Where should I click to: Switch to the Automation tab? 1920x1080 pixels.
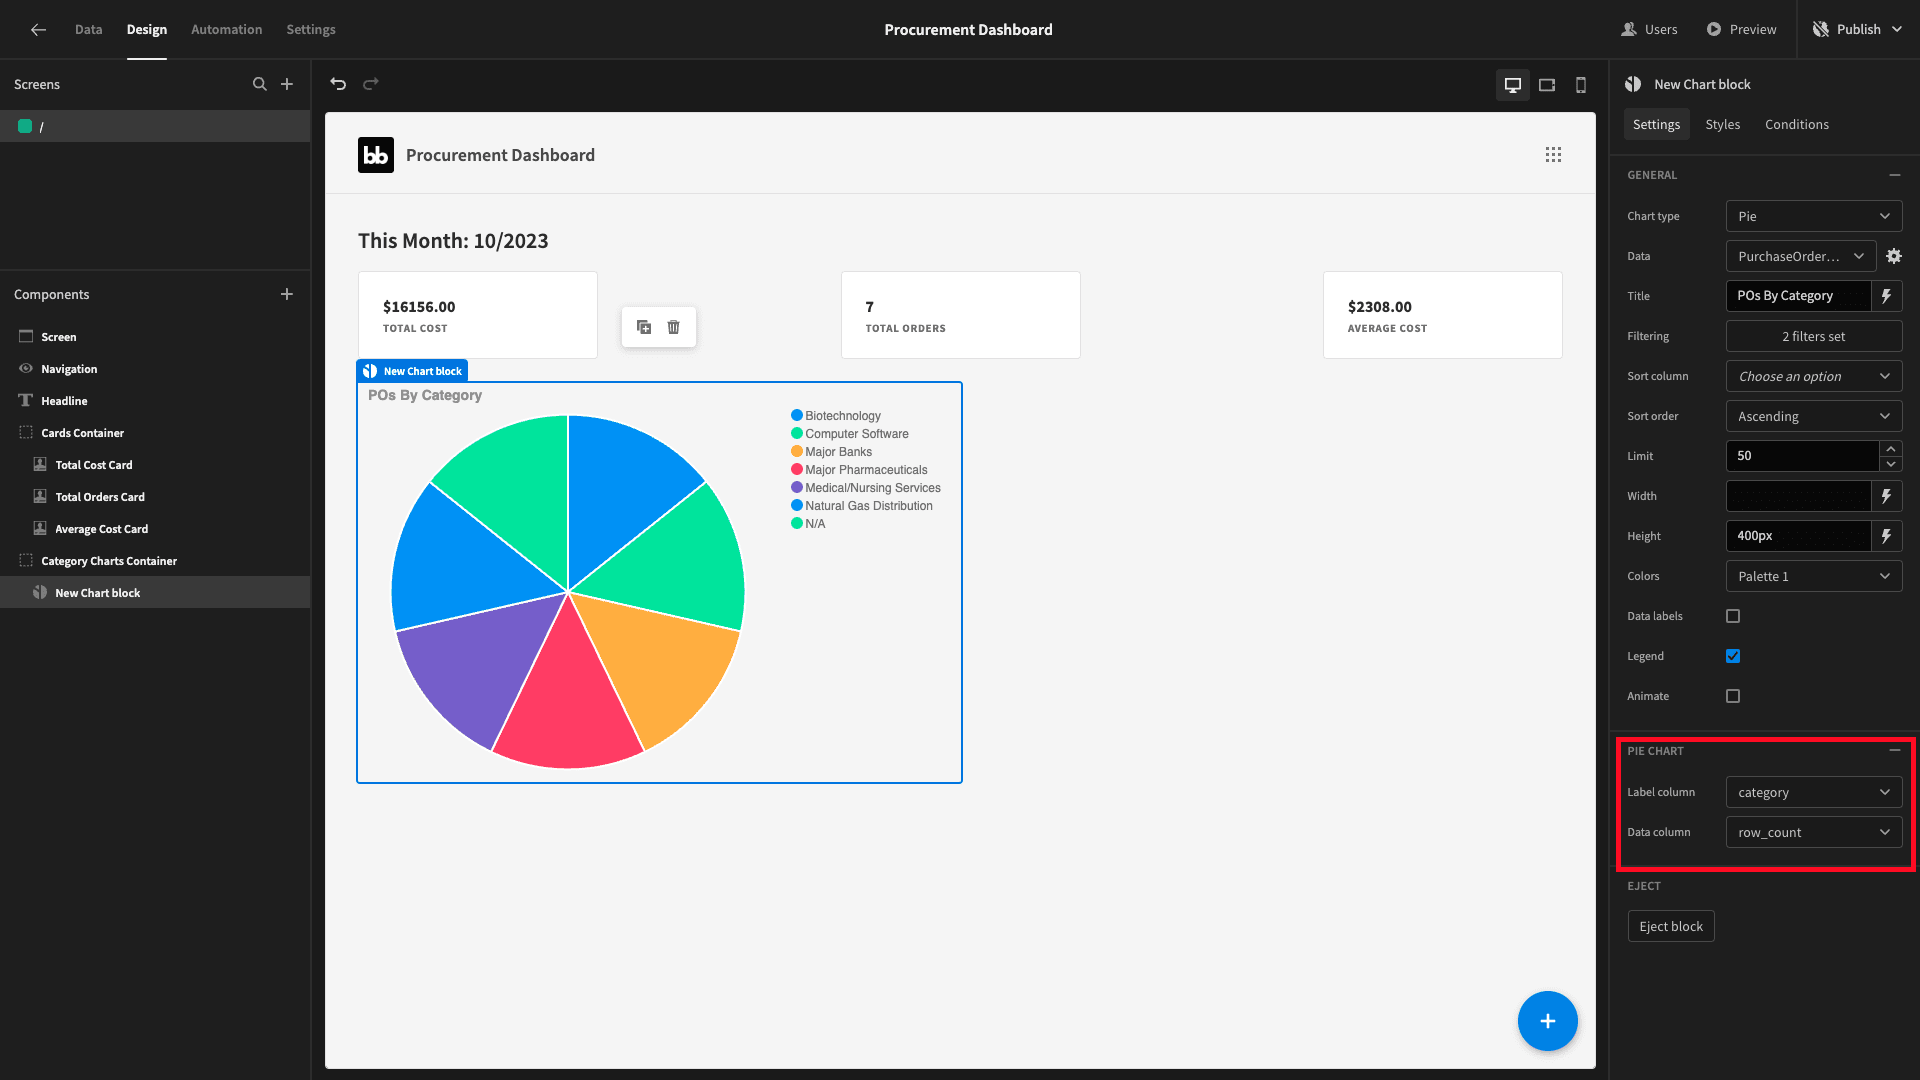[x=227, y=30]
